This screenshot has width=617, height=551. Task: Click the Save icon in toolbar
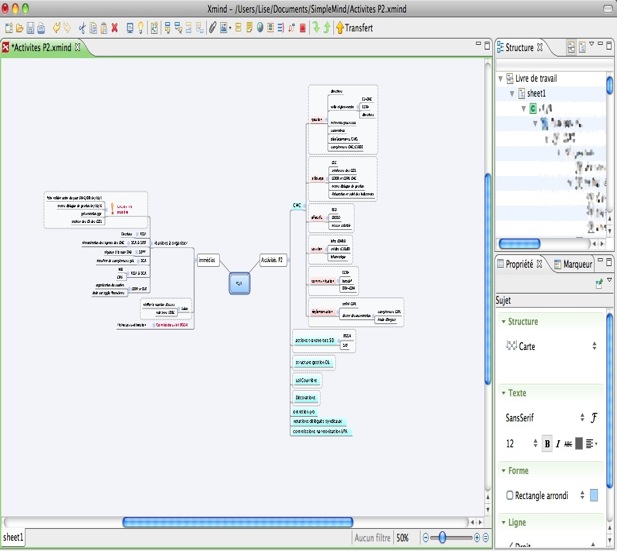pos(29,27)
